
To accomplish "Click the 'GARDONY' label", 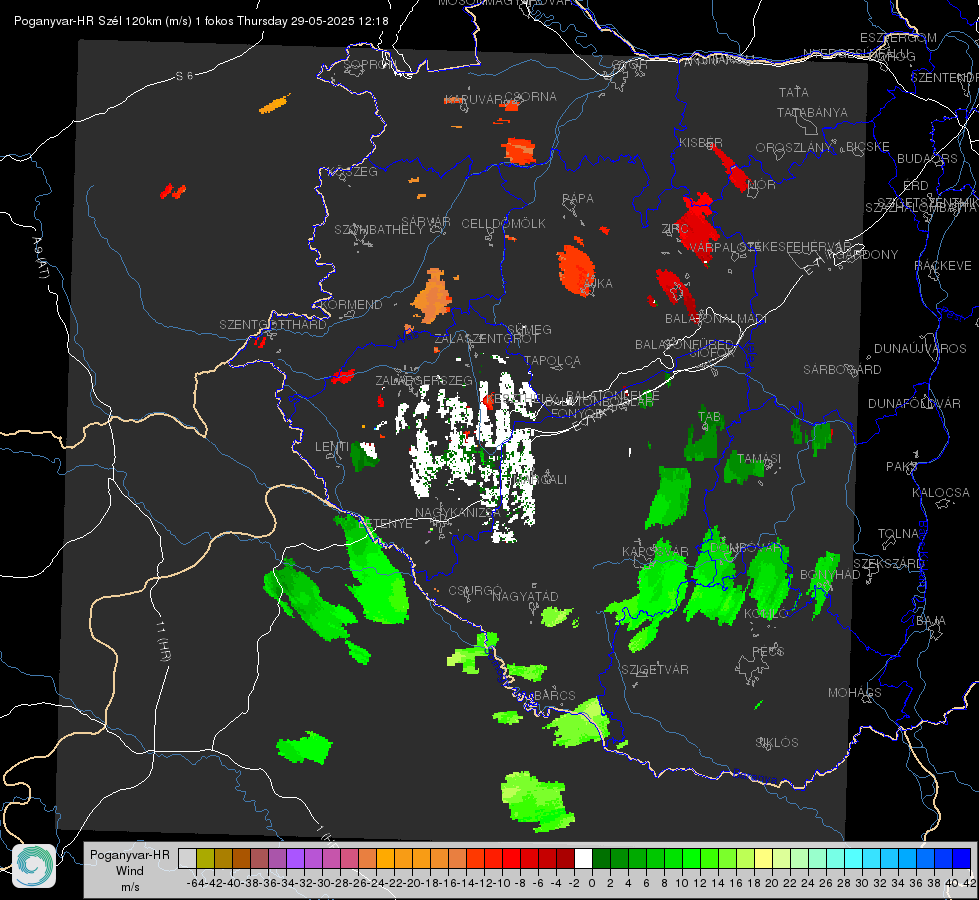I will point(868,254).
